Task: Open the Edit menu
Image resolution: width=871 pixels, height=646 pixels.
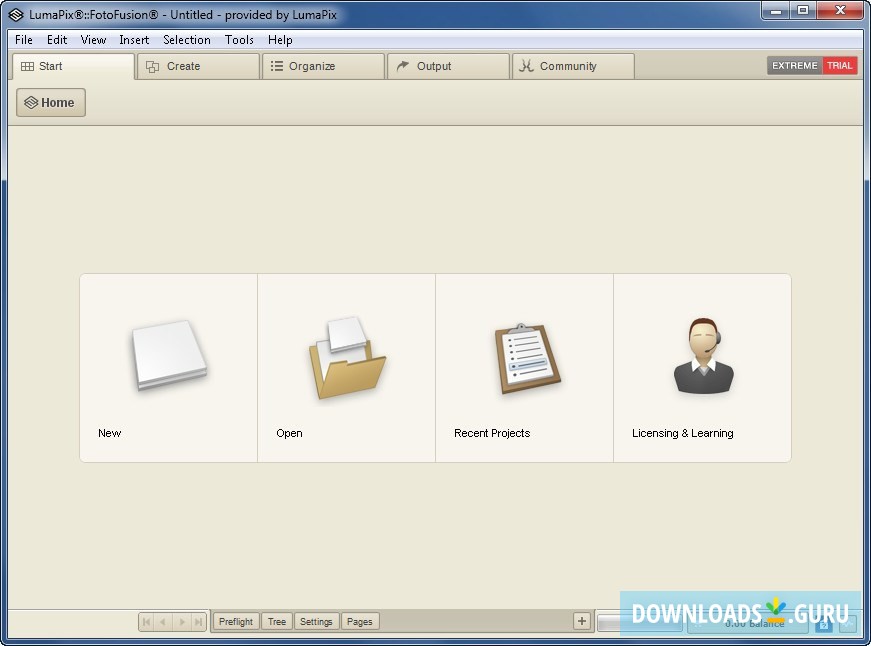Action: [57, 40]
